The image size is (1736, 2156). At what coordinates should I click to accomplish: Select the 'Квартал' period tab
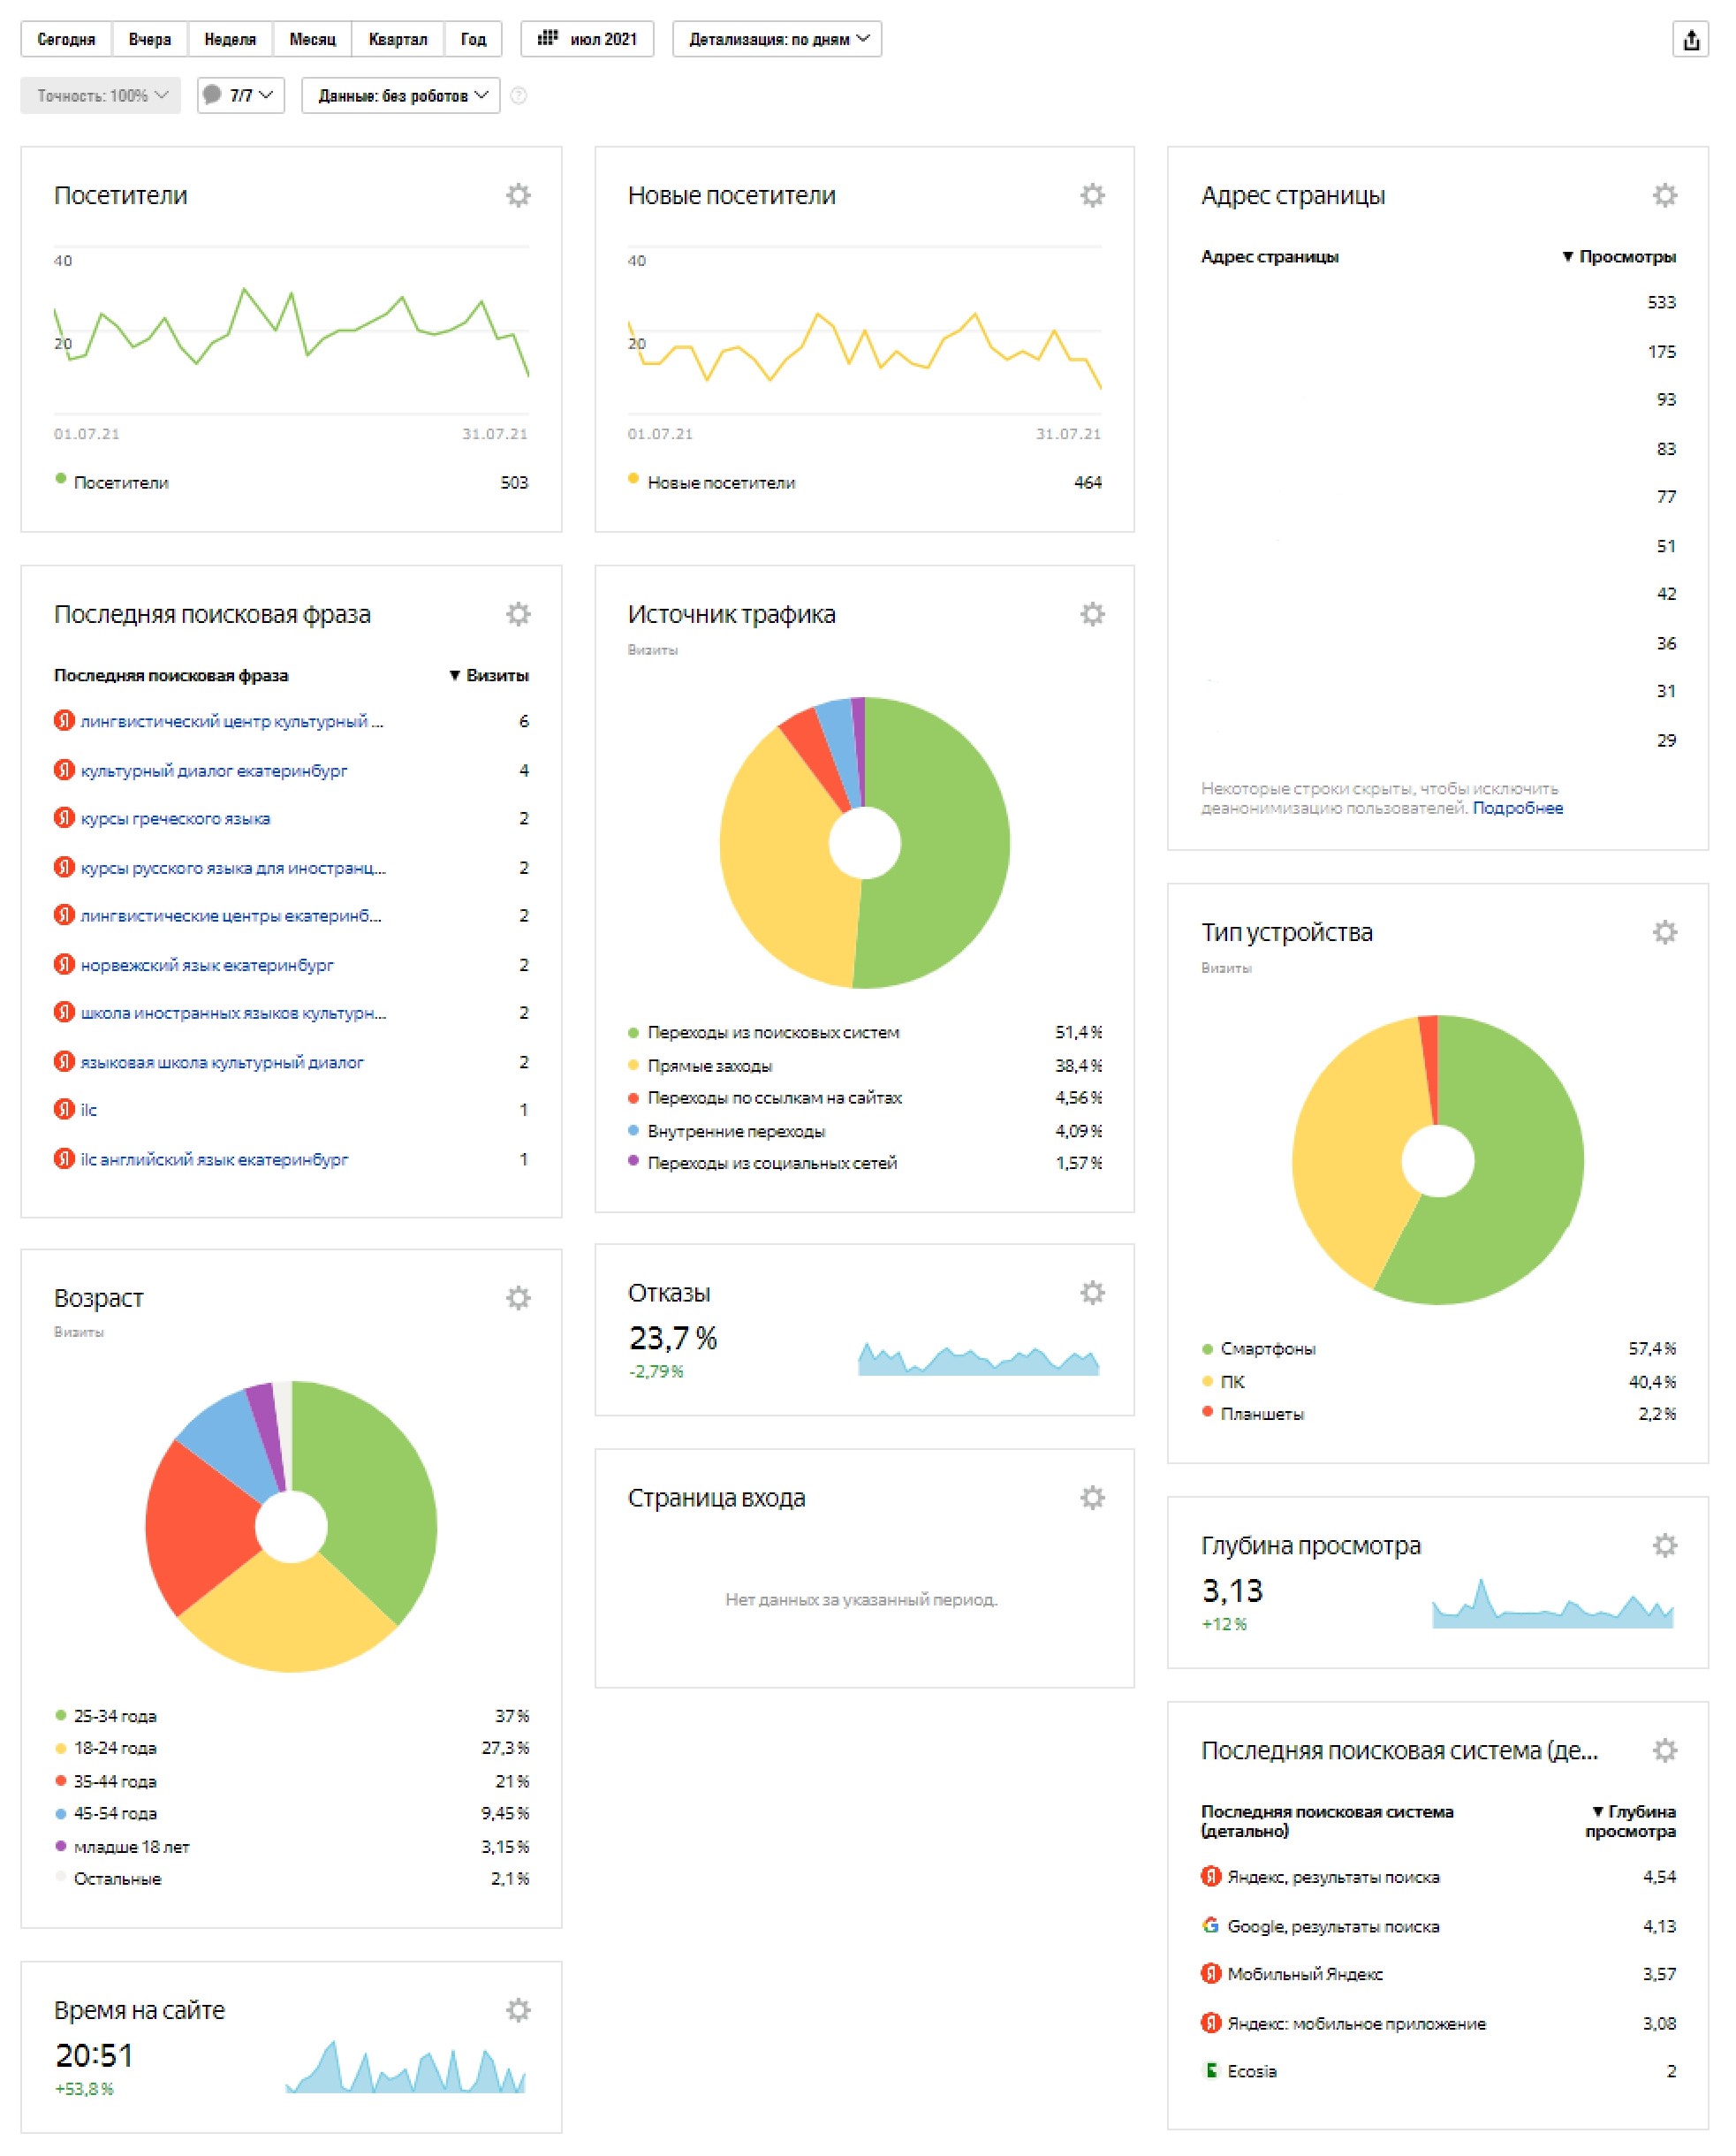[398, 39]
